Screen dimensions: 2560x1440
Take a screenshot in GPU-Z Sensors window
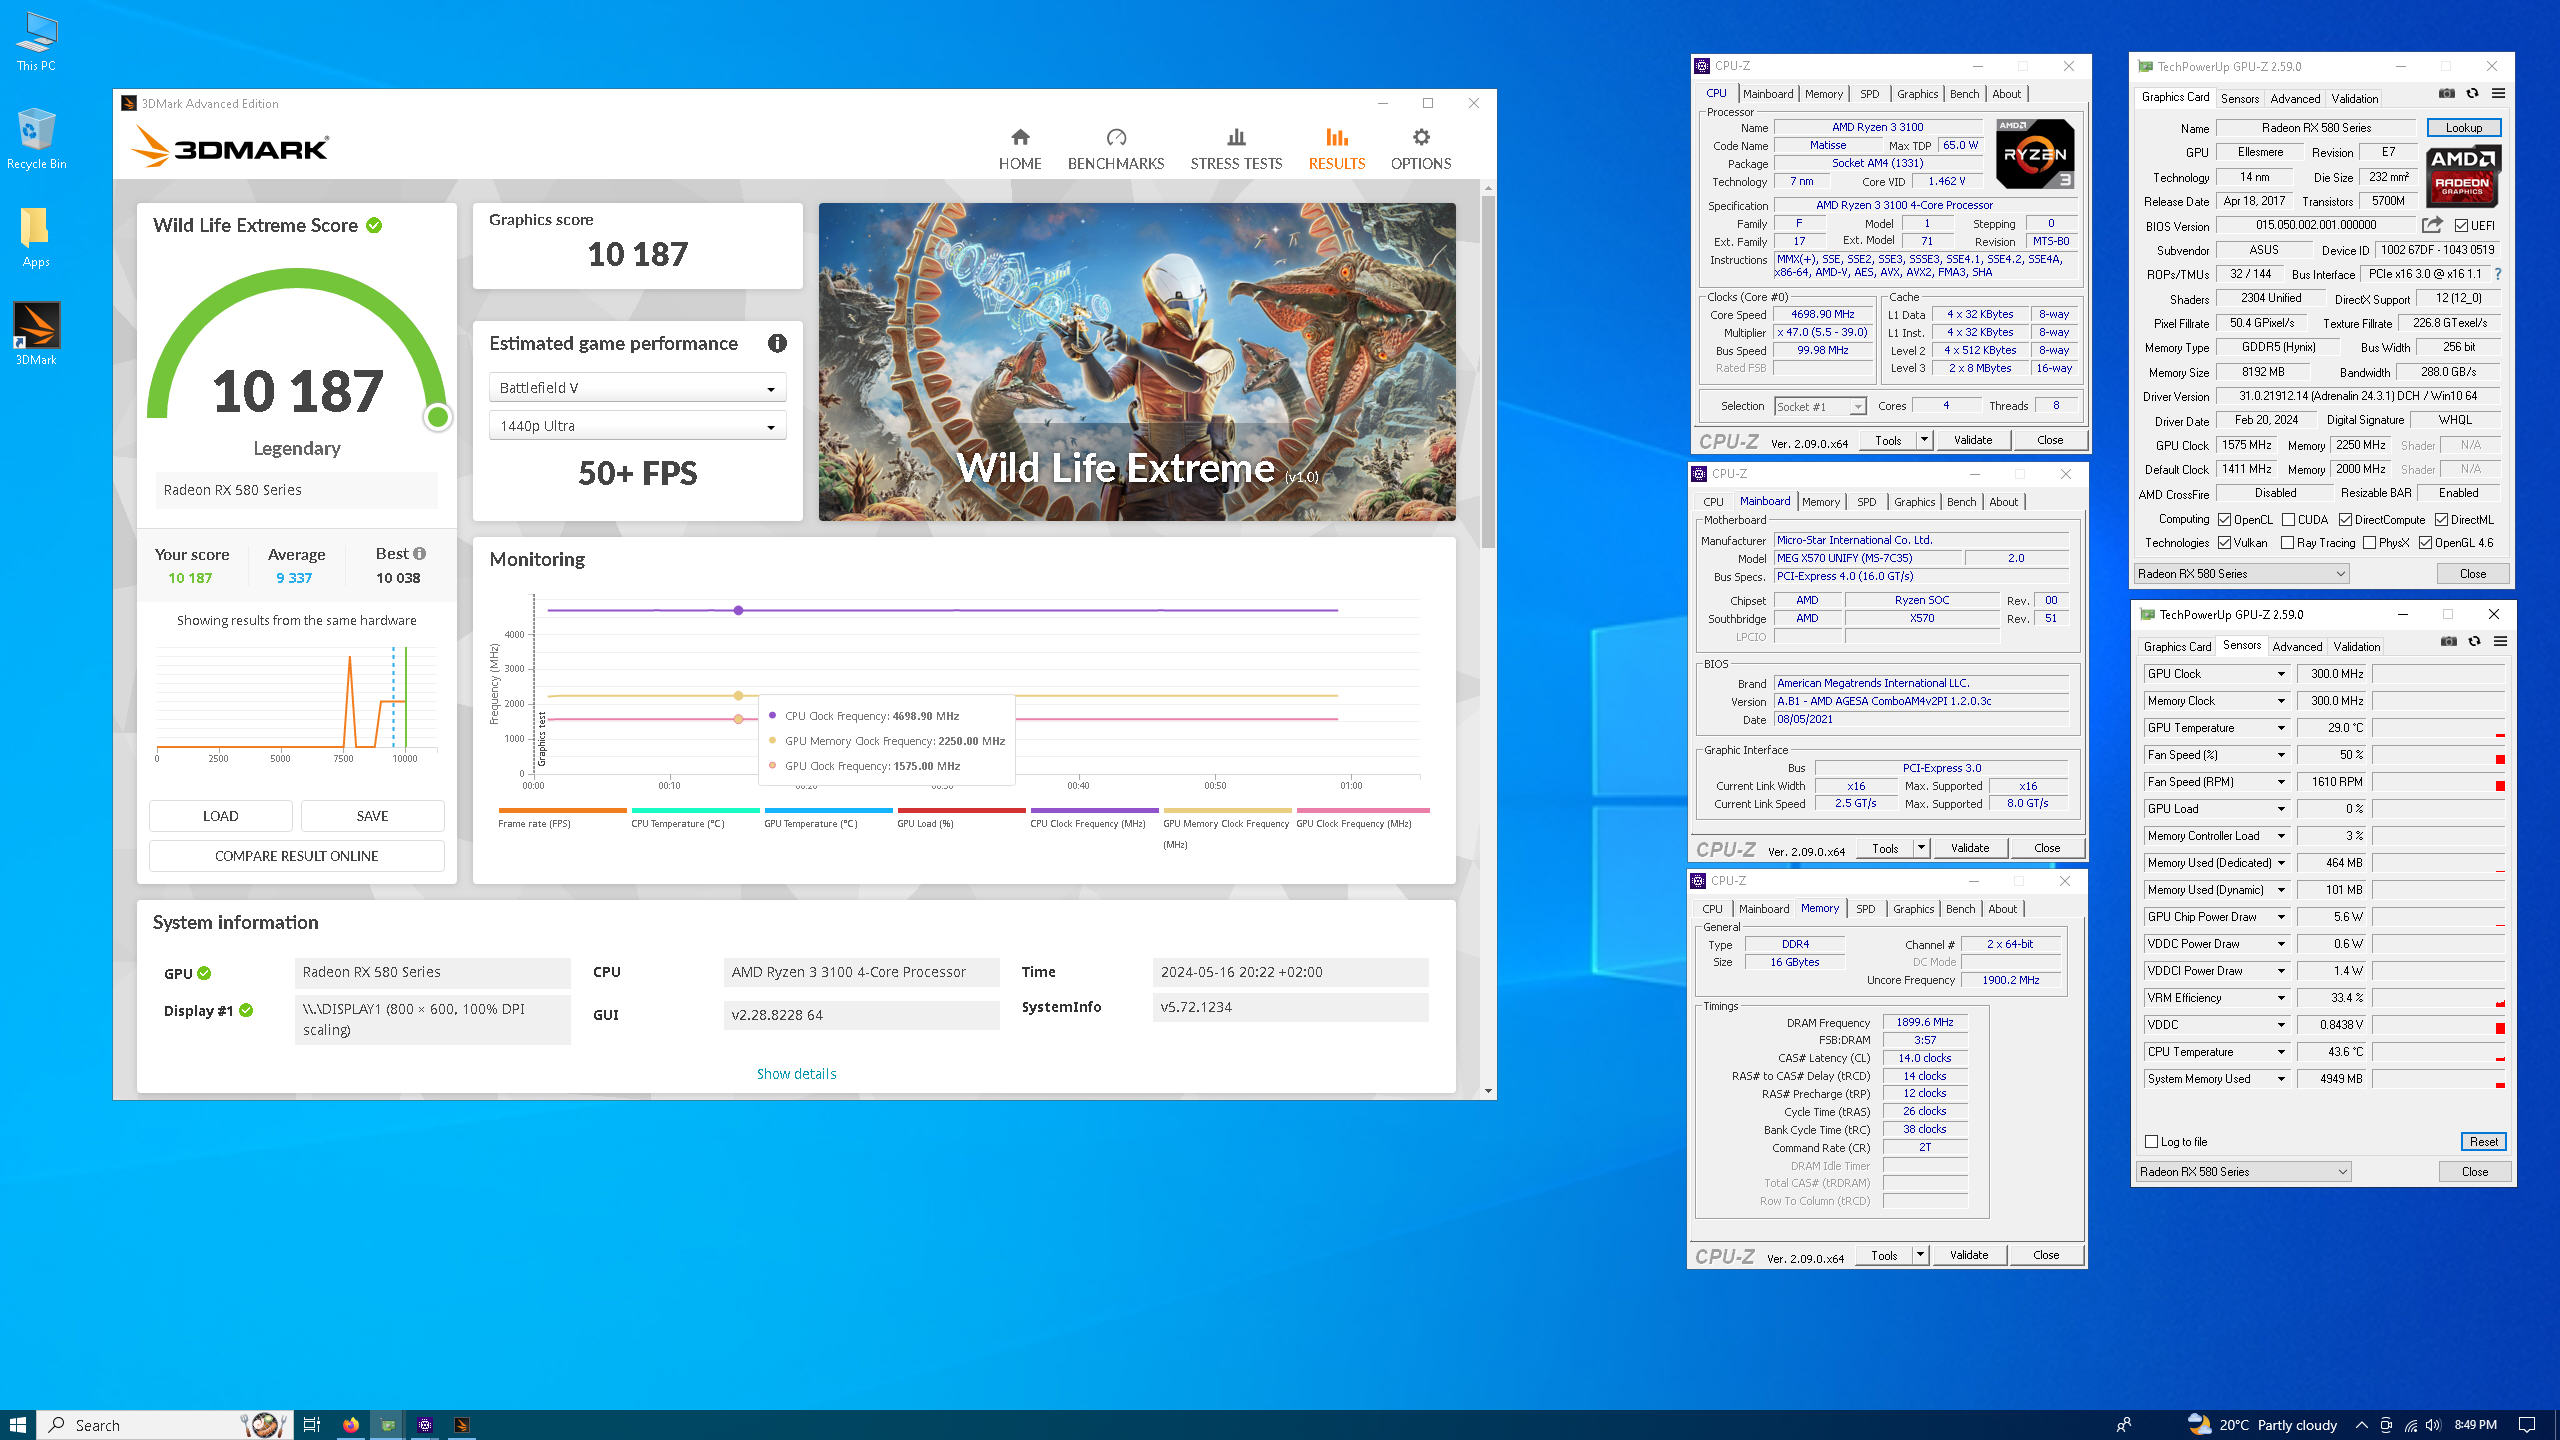(2448, 641)
